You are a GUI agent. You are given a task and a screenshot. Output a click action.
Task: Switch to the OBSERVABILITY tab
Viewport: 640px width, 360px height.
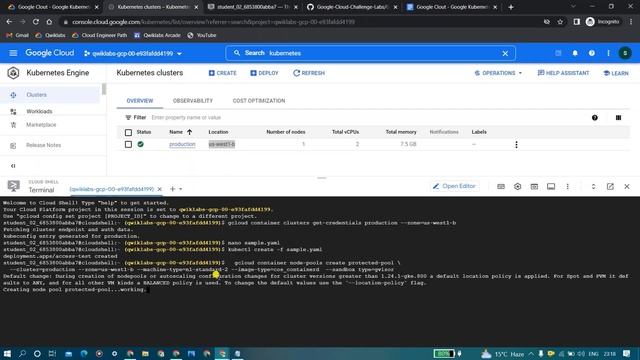pyautogui.click(x=193, y=101)
